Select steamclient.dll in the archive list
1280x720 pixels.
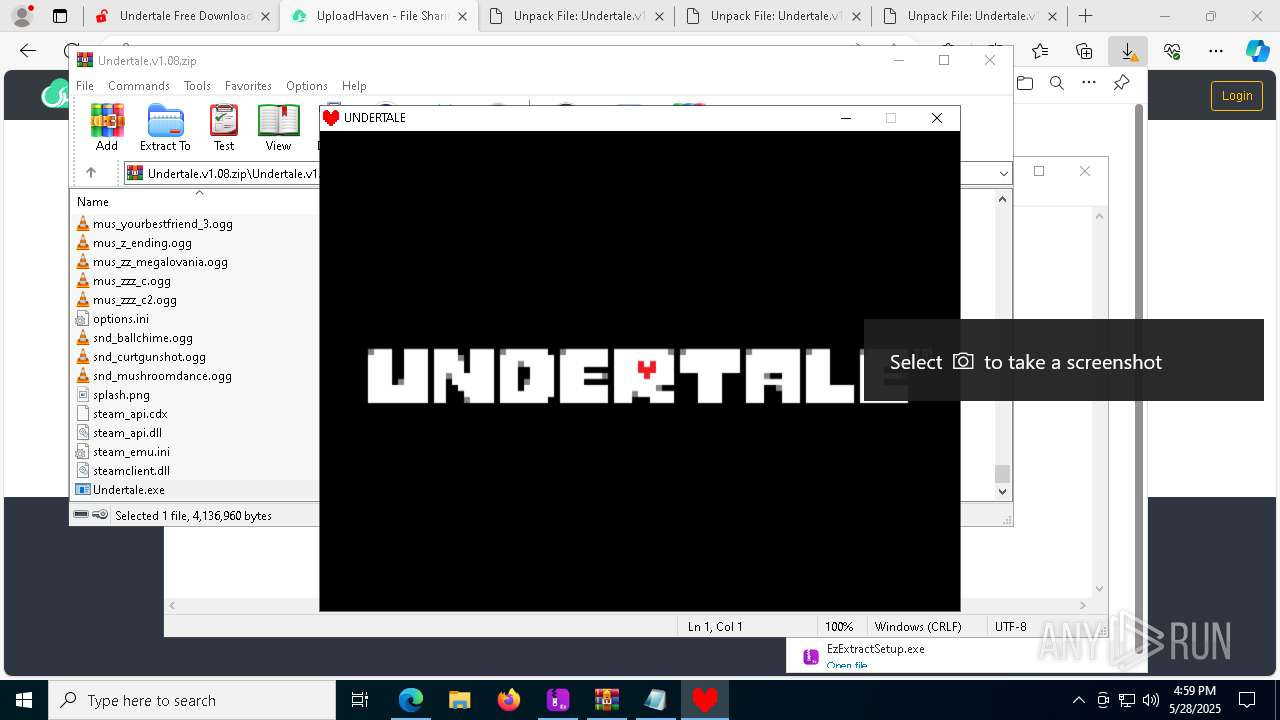(x=131, y=471)
